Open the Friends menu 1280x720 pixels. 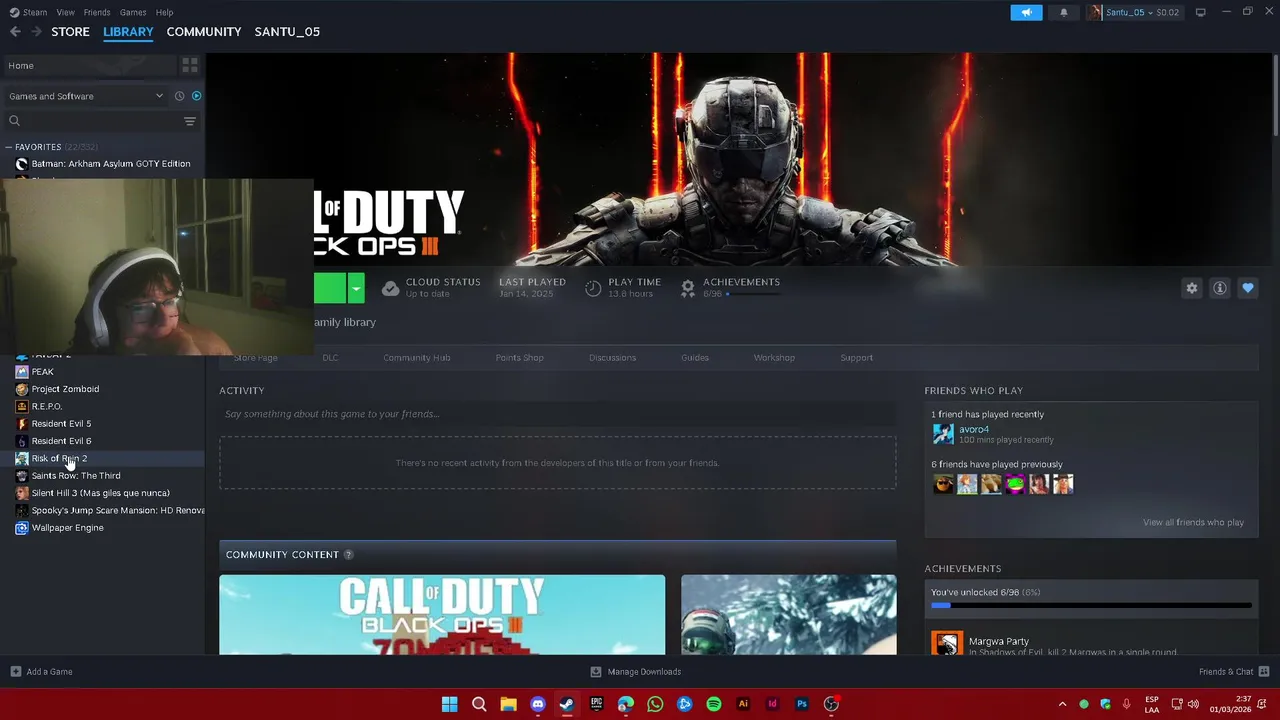pyautogui.click(x=97, y=12)
